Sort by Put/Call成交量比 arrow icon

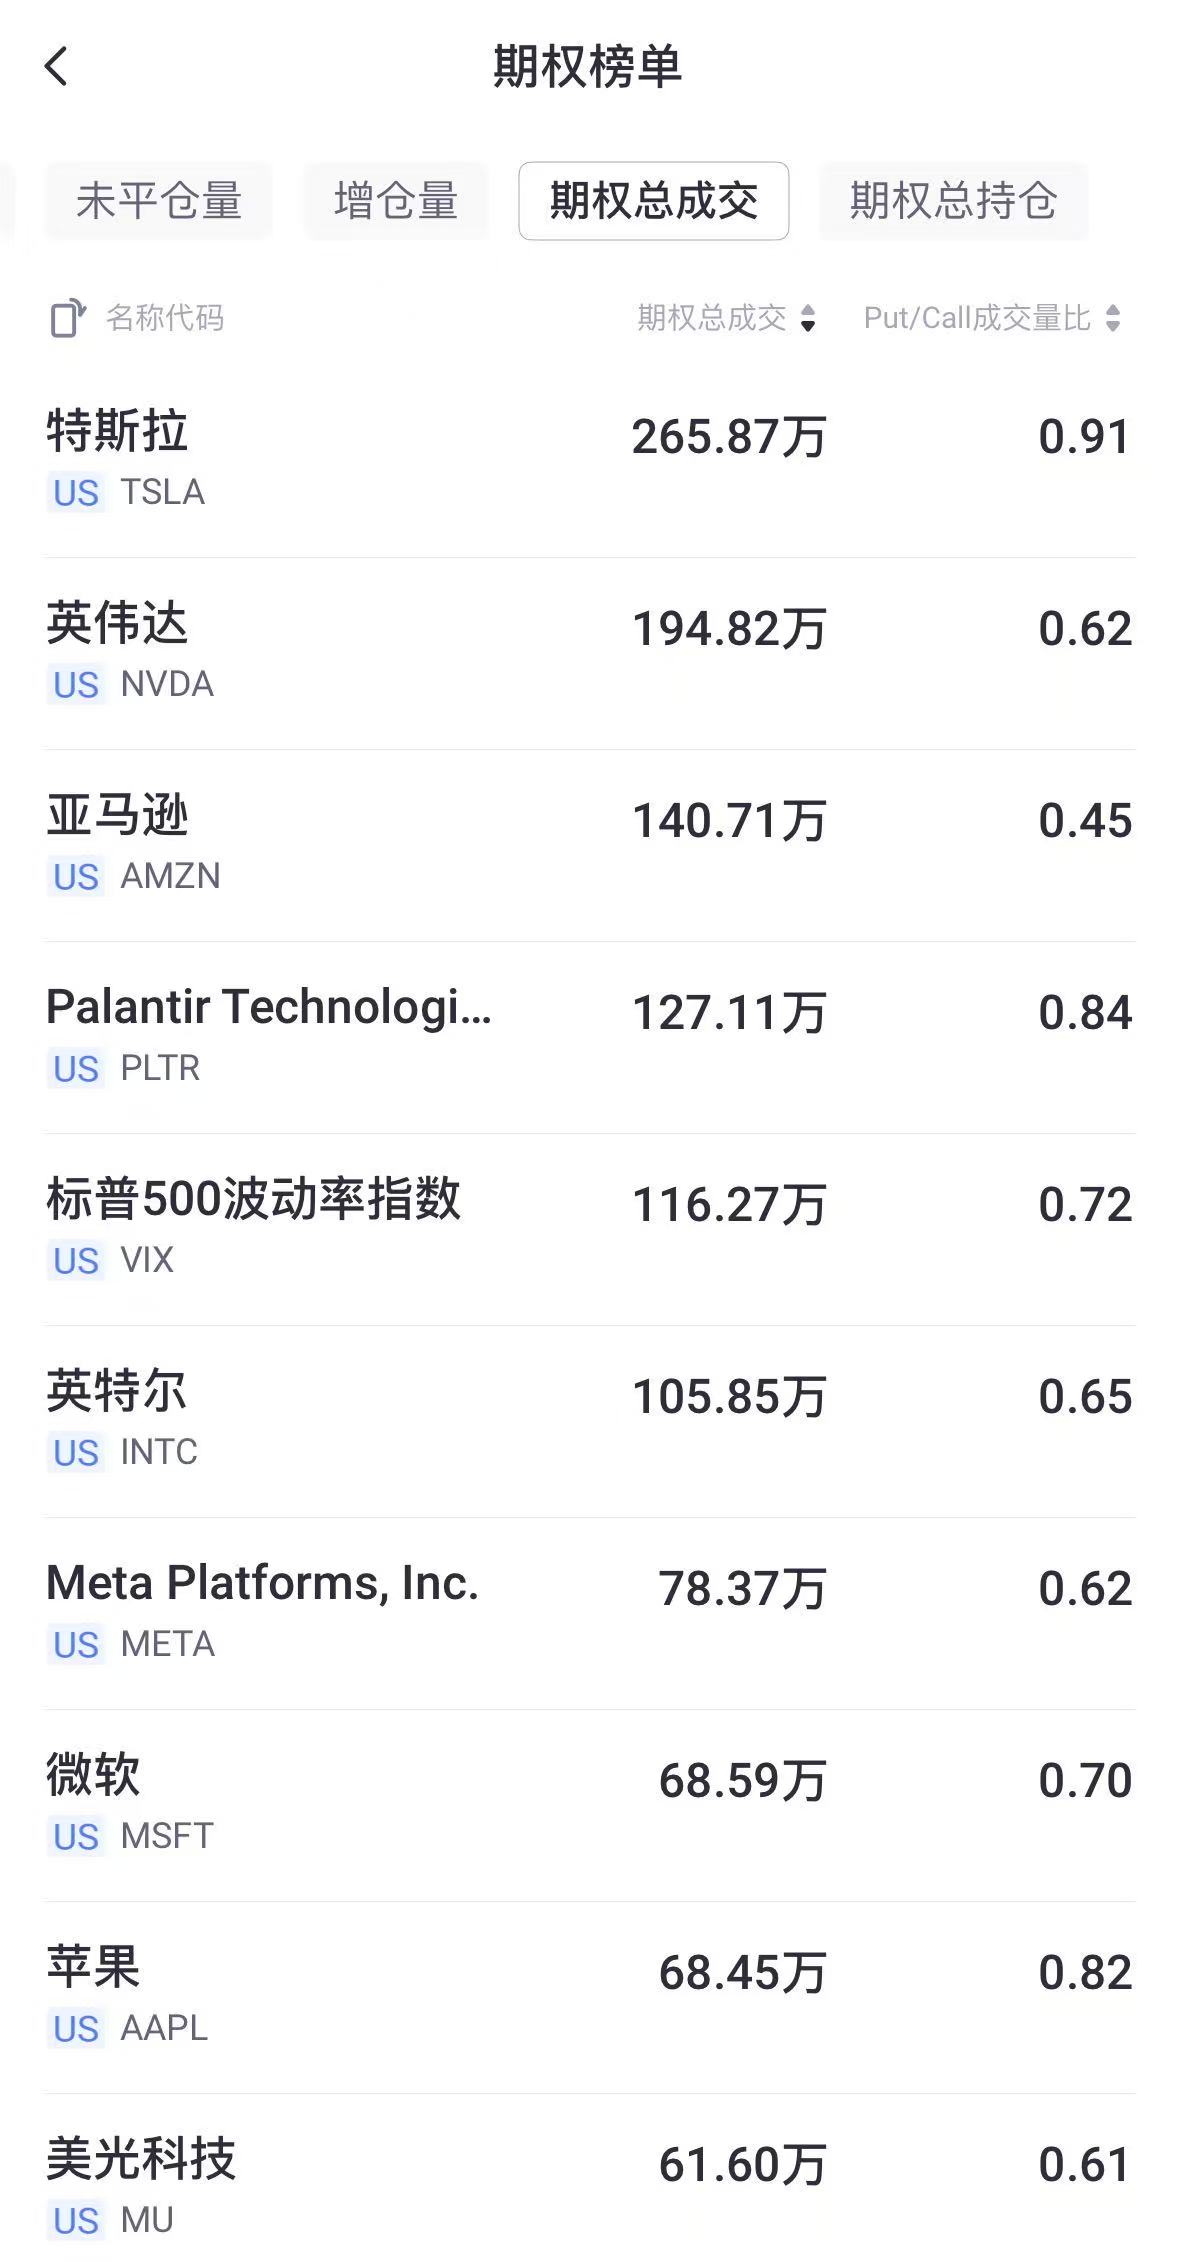point(1113,319)
